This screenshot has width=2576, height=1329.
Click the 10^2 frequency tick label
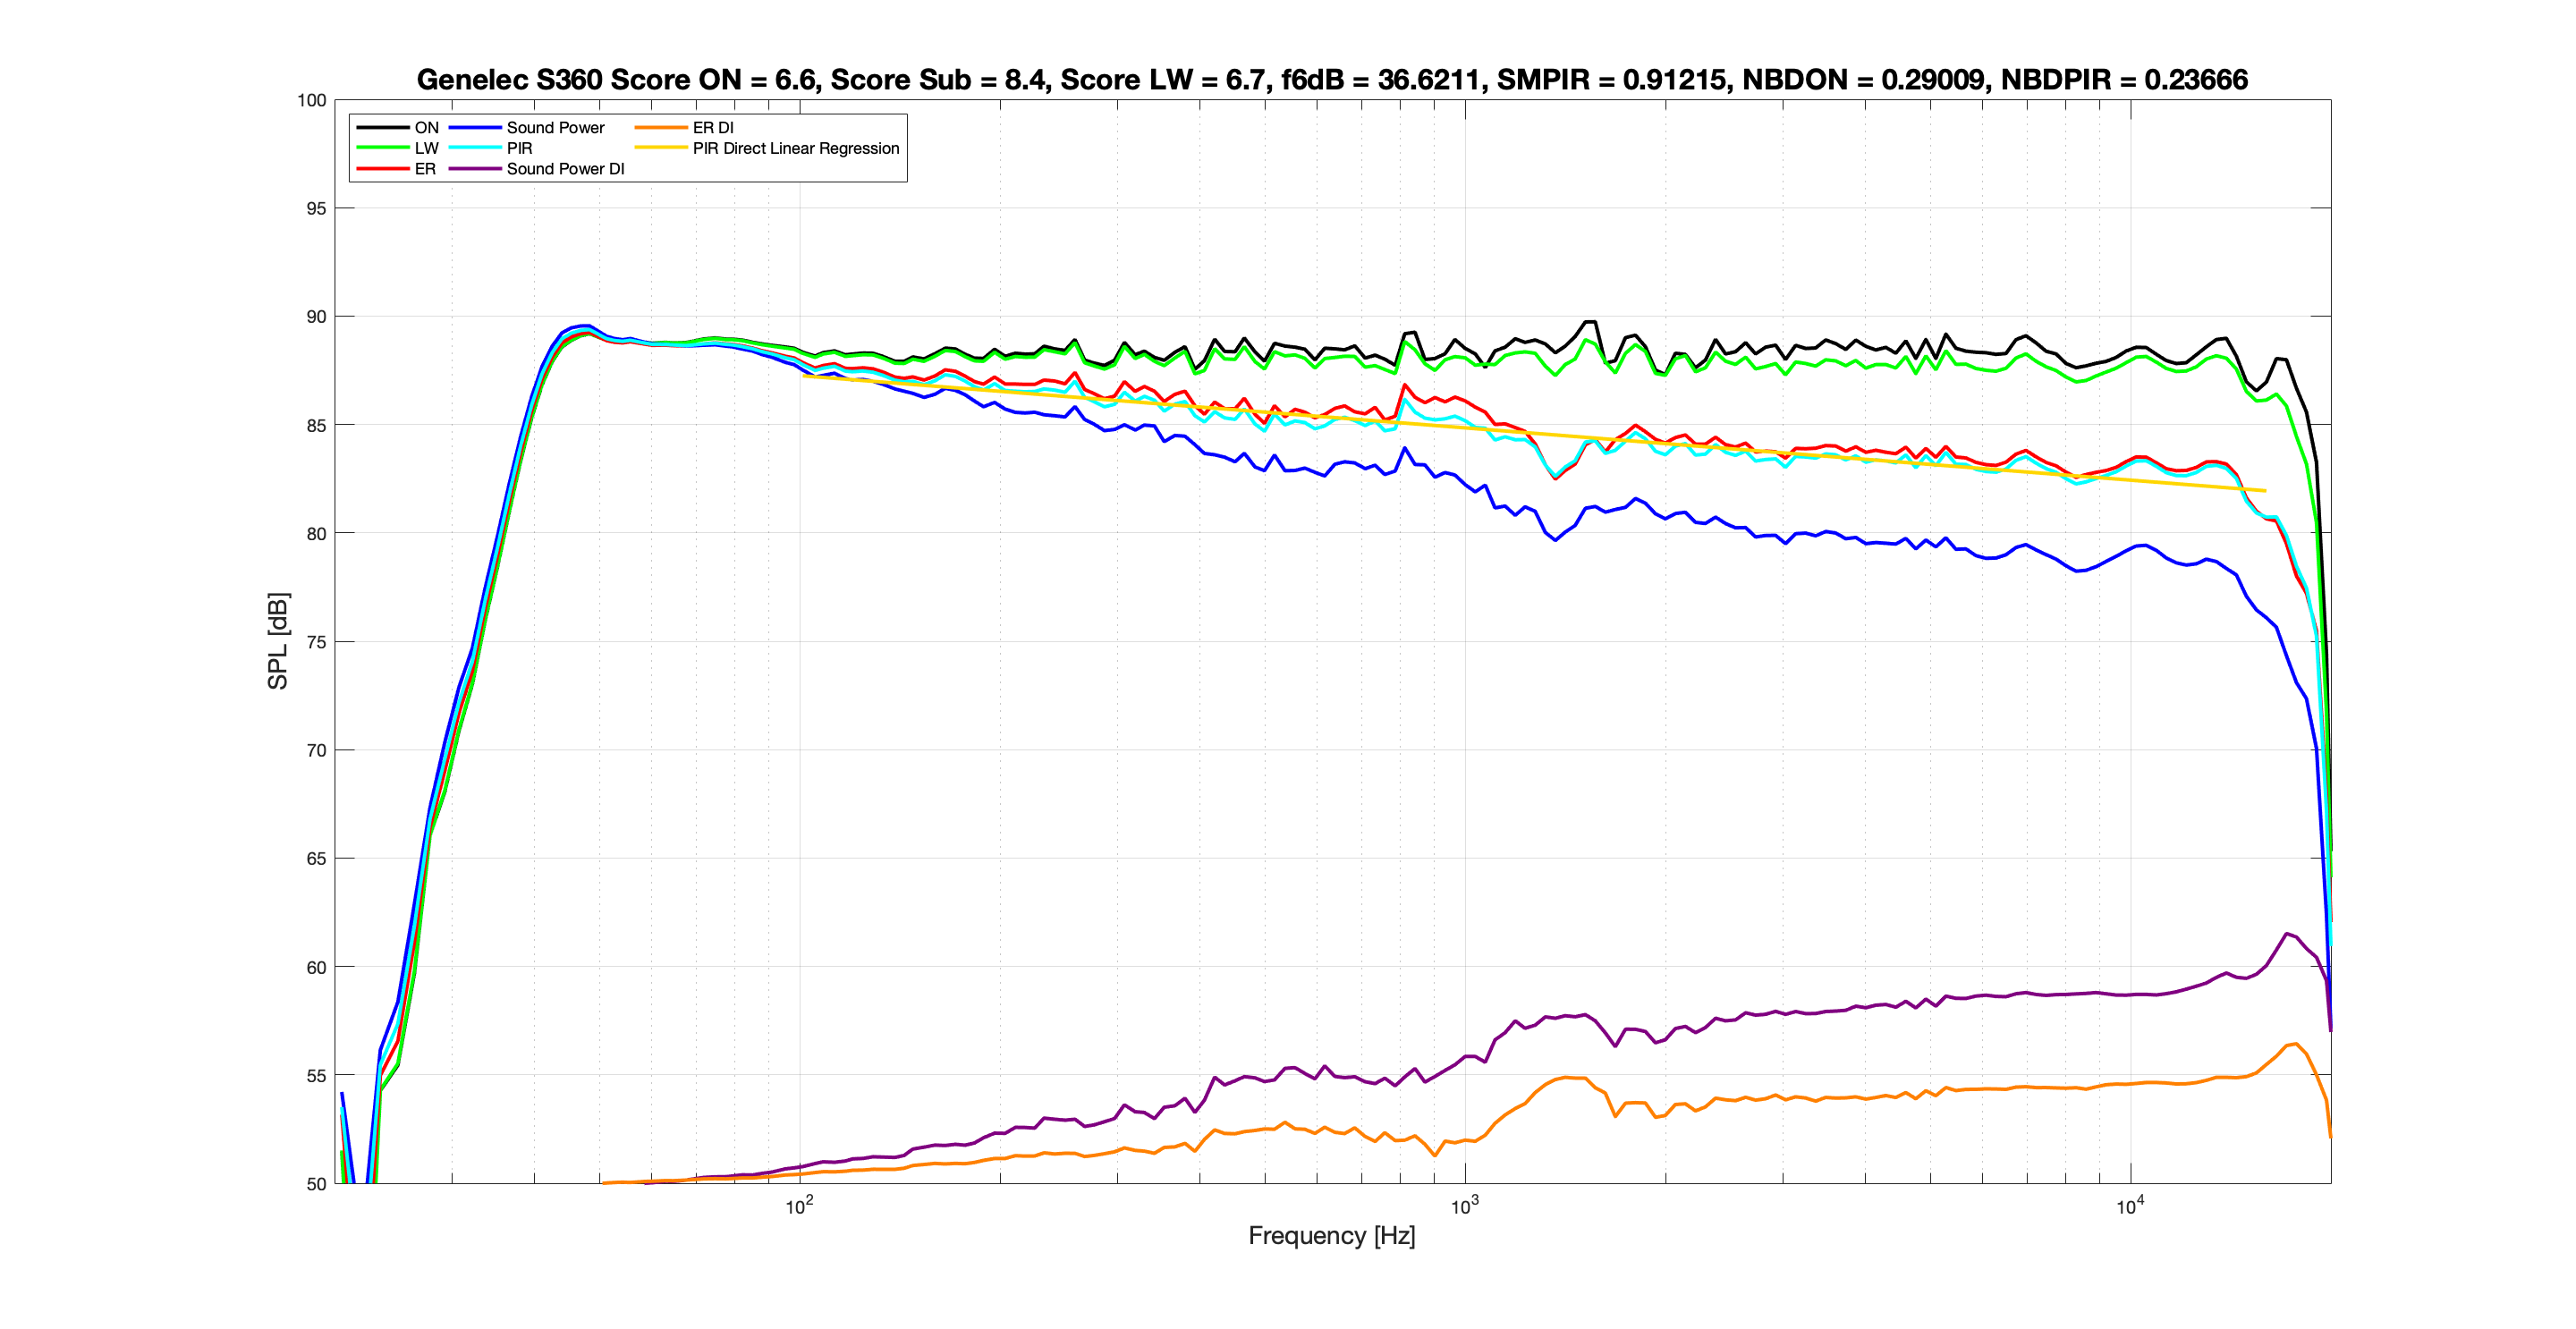pos(799,1206)
